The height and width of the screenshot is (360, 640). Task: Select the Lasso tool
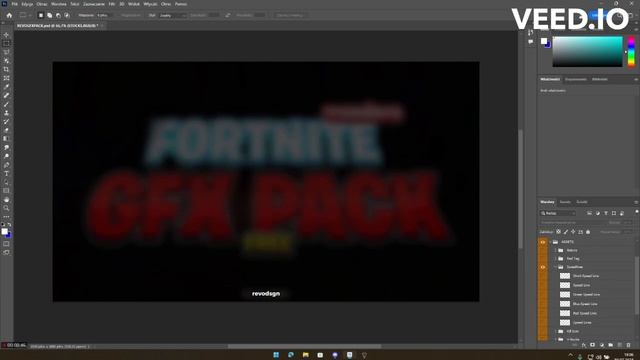pos(6,52)
